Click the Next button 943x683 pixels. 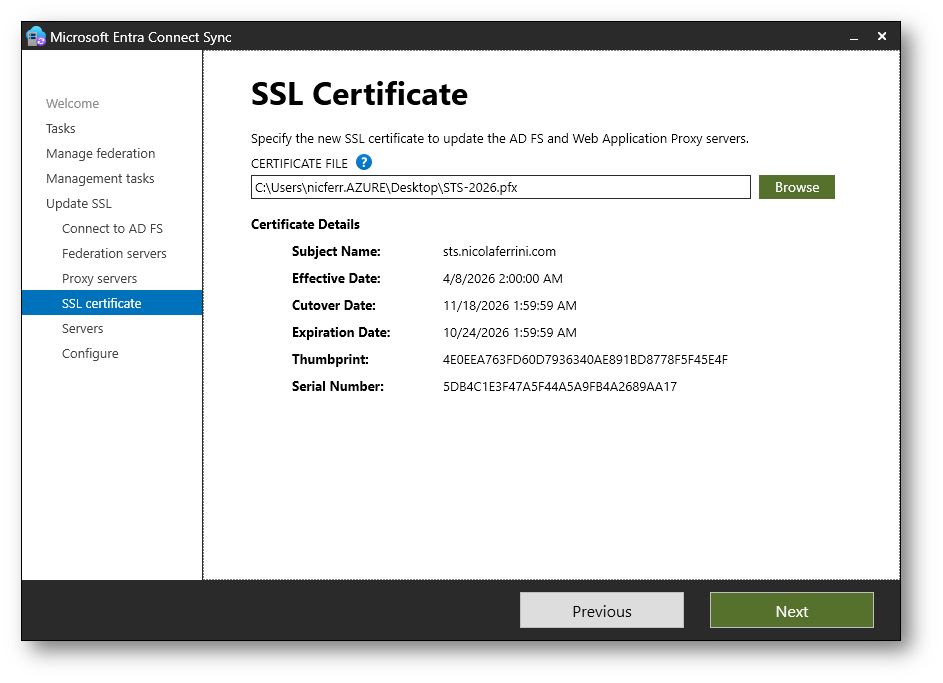pyautogui.click(x=791, y=611)
